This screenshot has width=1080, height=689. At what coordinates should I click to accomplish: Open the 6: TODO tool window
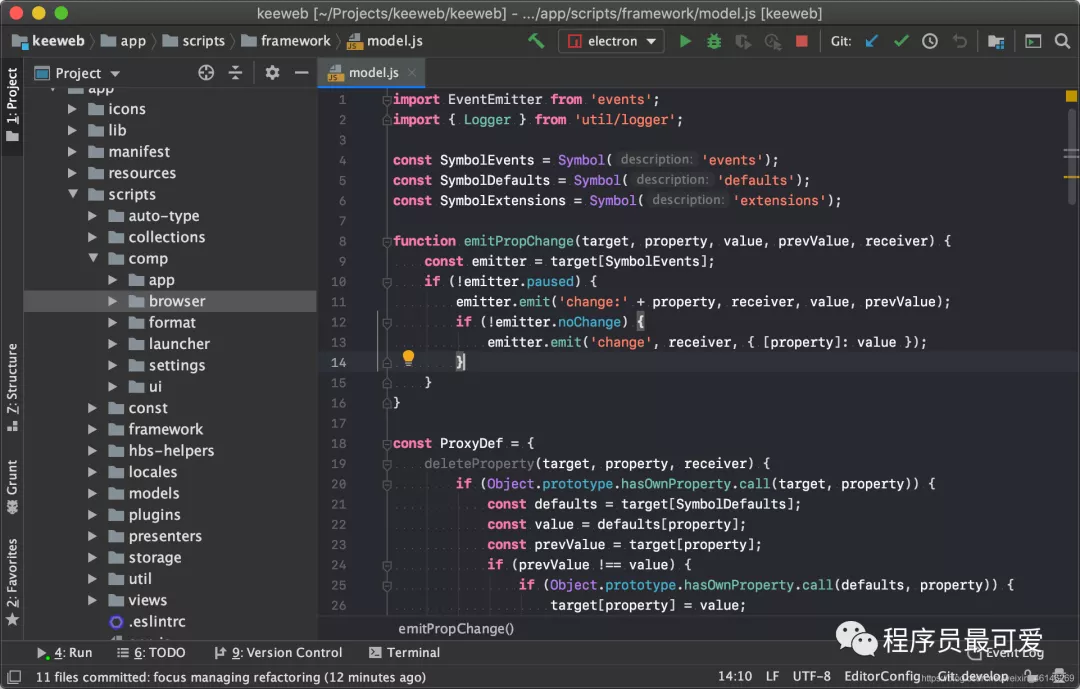point(151,652)
